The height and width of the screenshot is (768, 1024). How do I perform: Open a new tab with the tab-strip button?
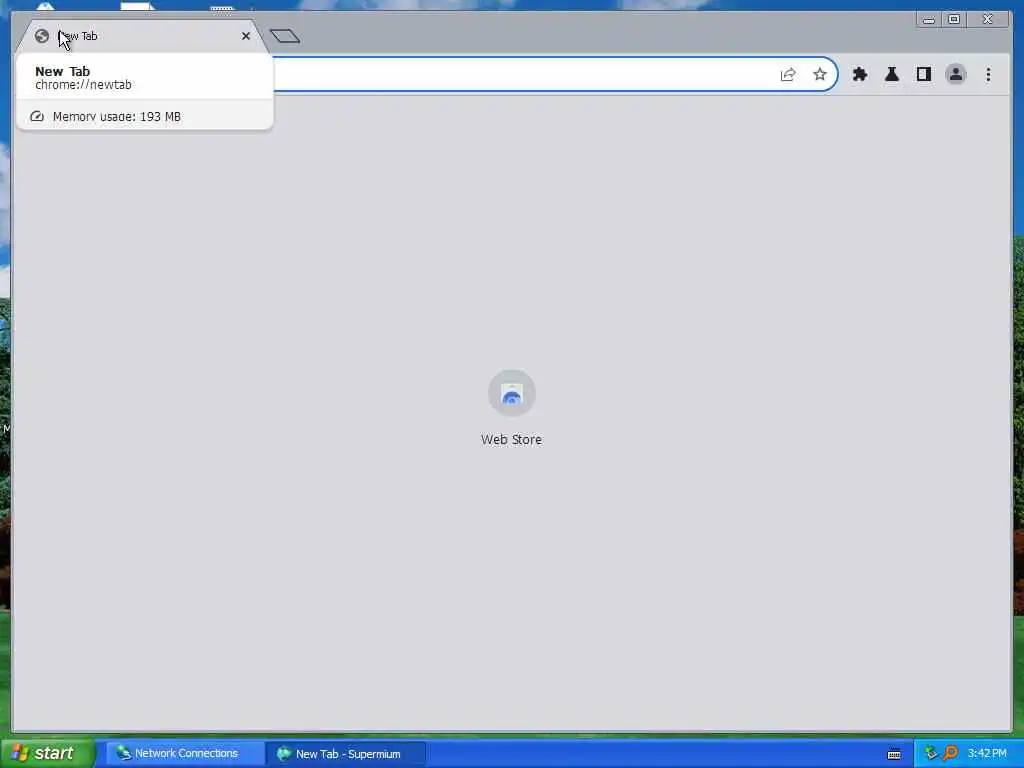285,37
